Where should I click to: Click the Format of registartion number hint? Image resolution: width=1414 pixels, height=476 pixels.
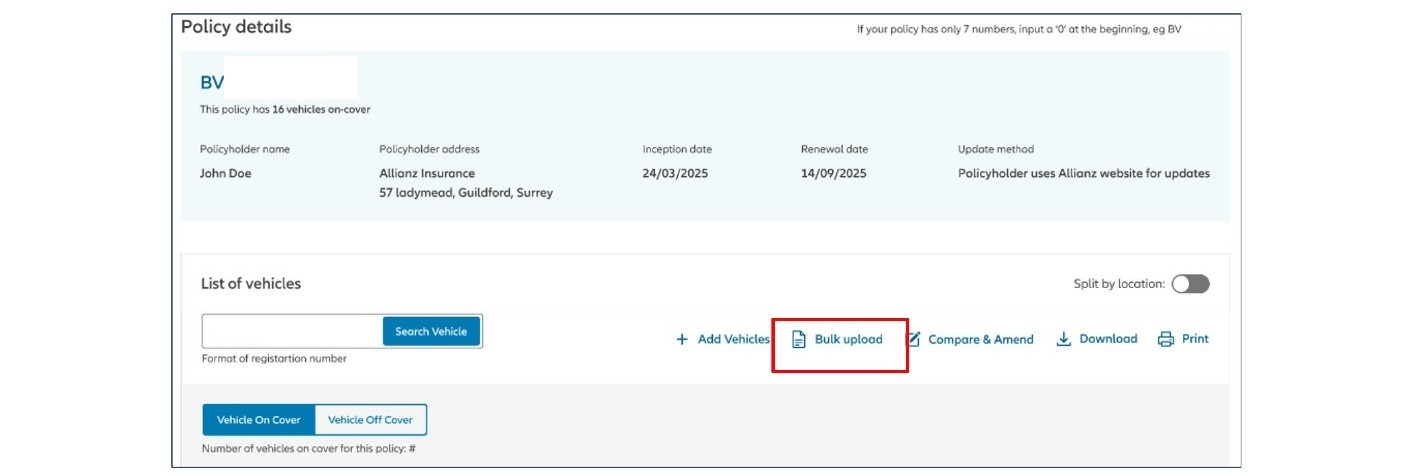[x=274, y=358]
